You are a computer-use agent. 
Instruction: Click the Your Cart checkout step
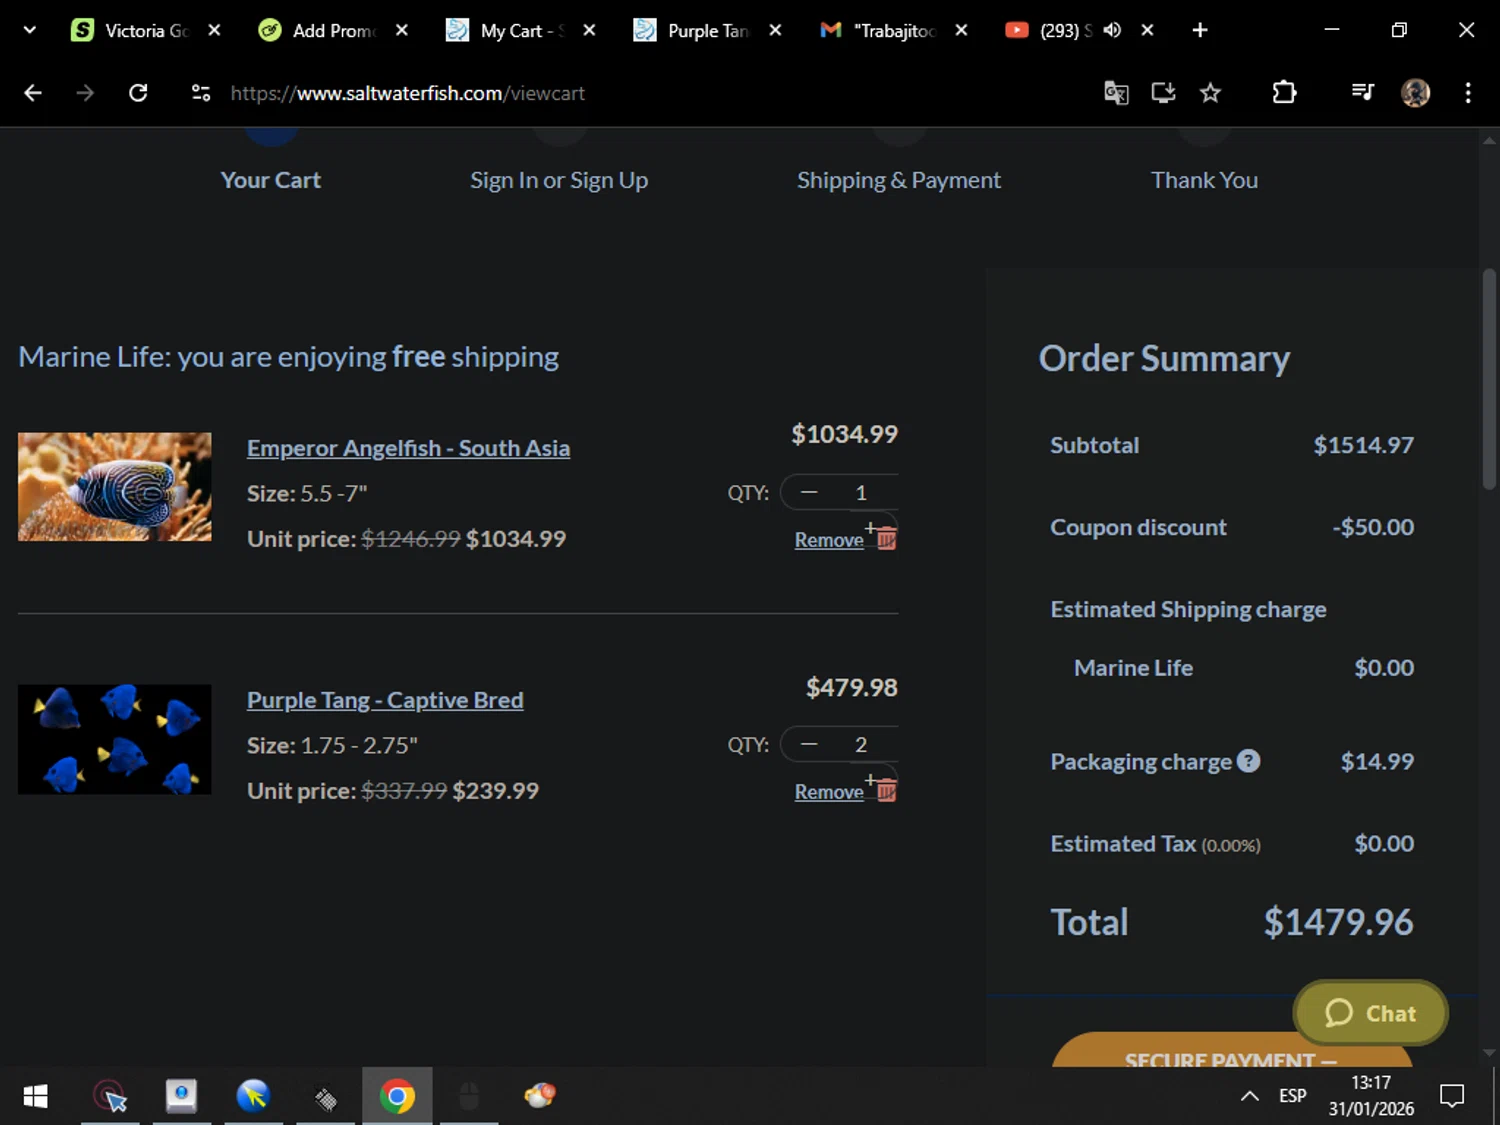tap(271, 180)
